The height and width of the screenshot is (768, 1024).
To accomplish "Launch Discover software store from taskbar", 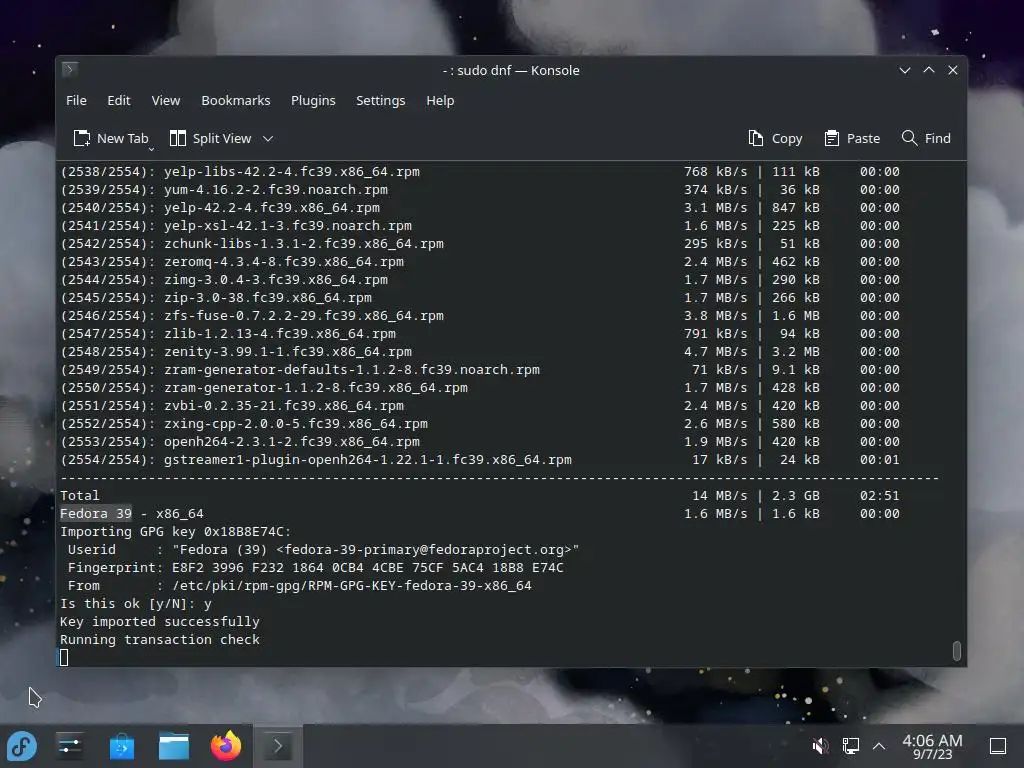I will pyautogui.click(x=121, y=746).
